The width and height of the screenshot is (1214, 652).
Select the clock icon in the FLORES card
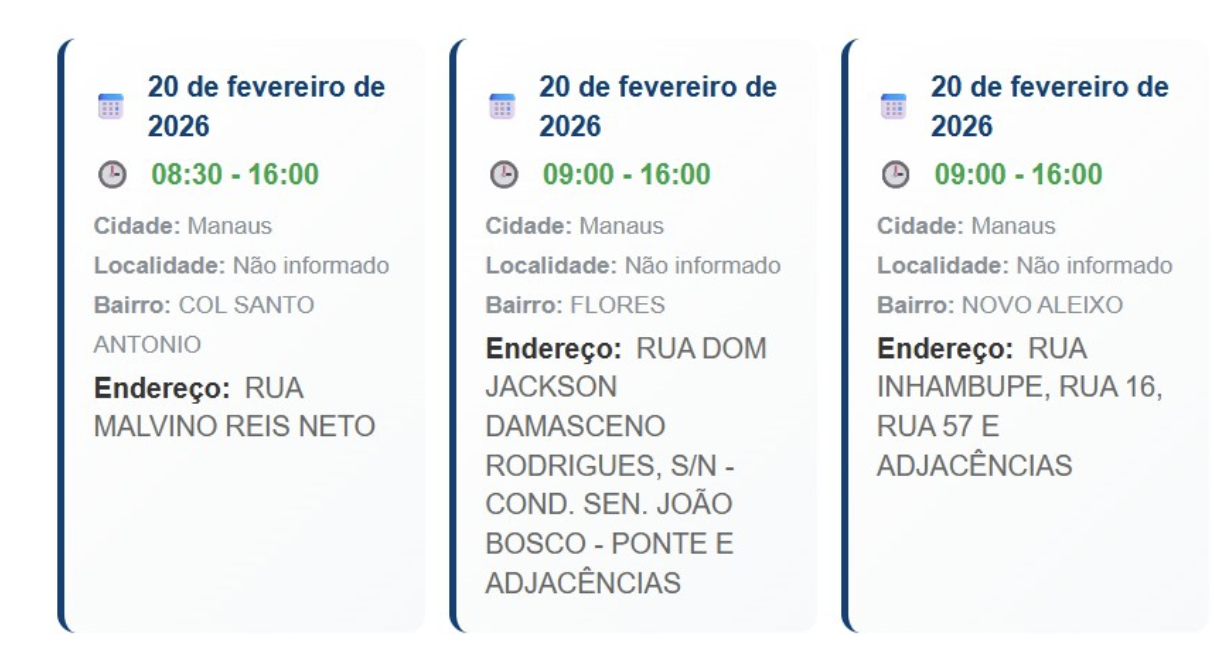click(x=502, y=175)
